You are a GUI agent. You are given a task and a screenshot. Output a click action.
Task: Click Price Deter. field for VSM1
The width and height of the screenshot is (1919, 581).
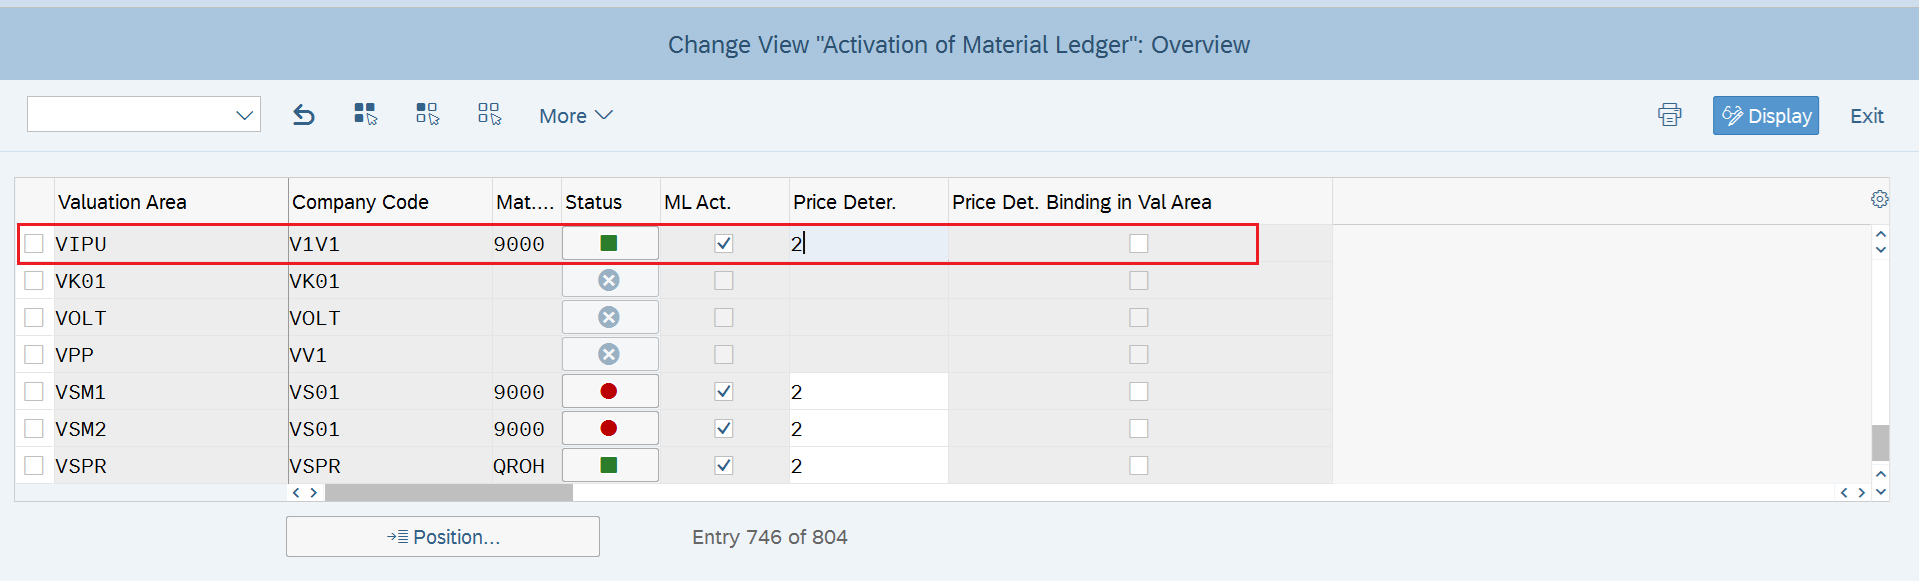[x=868, y=392]
